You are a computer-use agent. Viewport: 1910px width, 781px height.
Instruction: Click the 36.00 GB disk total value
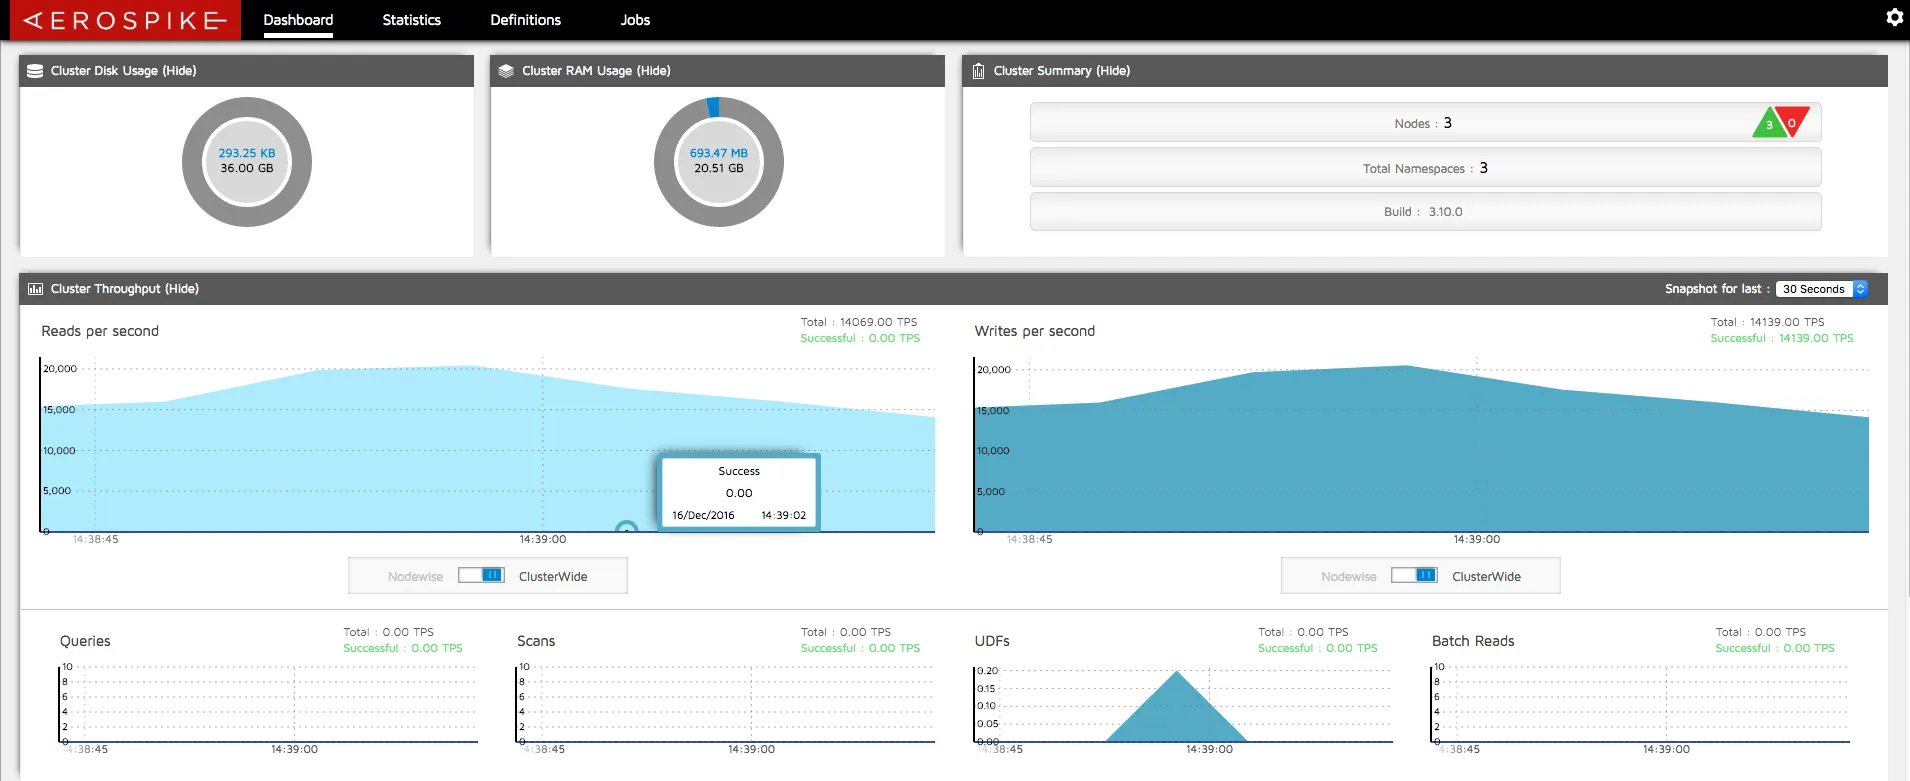(247, 168)
